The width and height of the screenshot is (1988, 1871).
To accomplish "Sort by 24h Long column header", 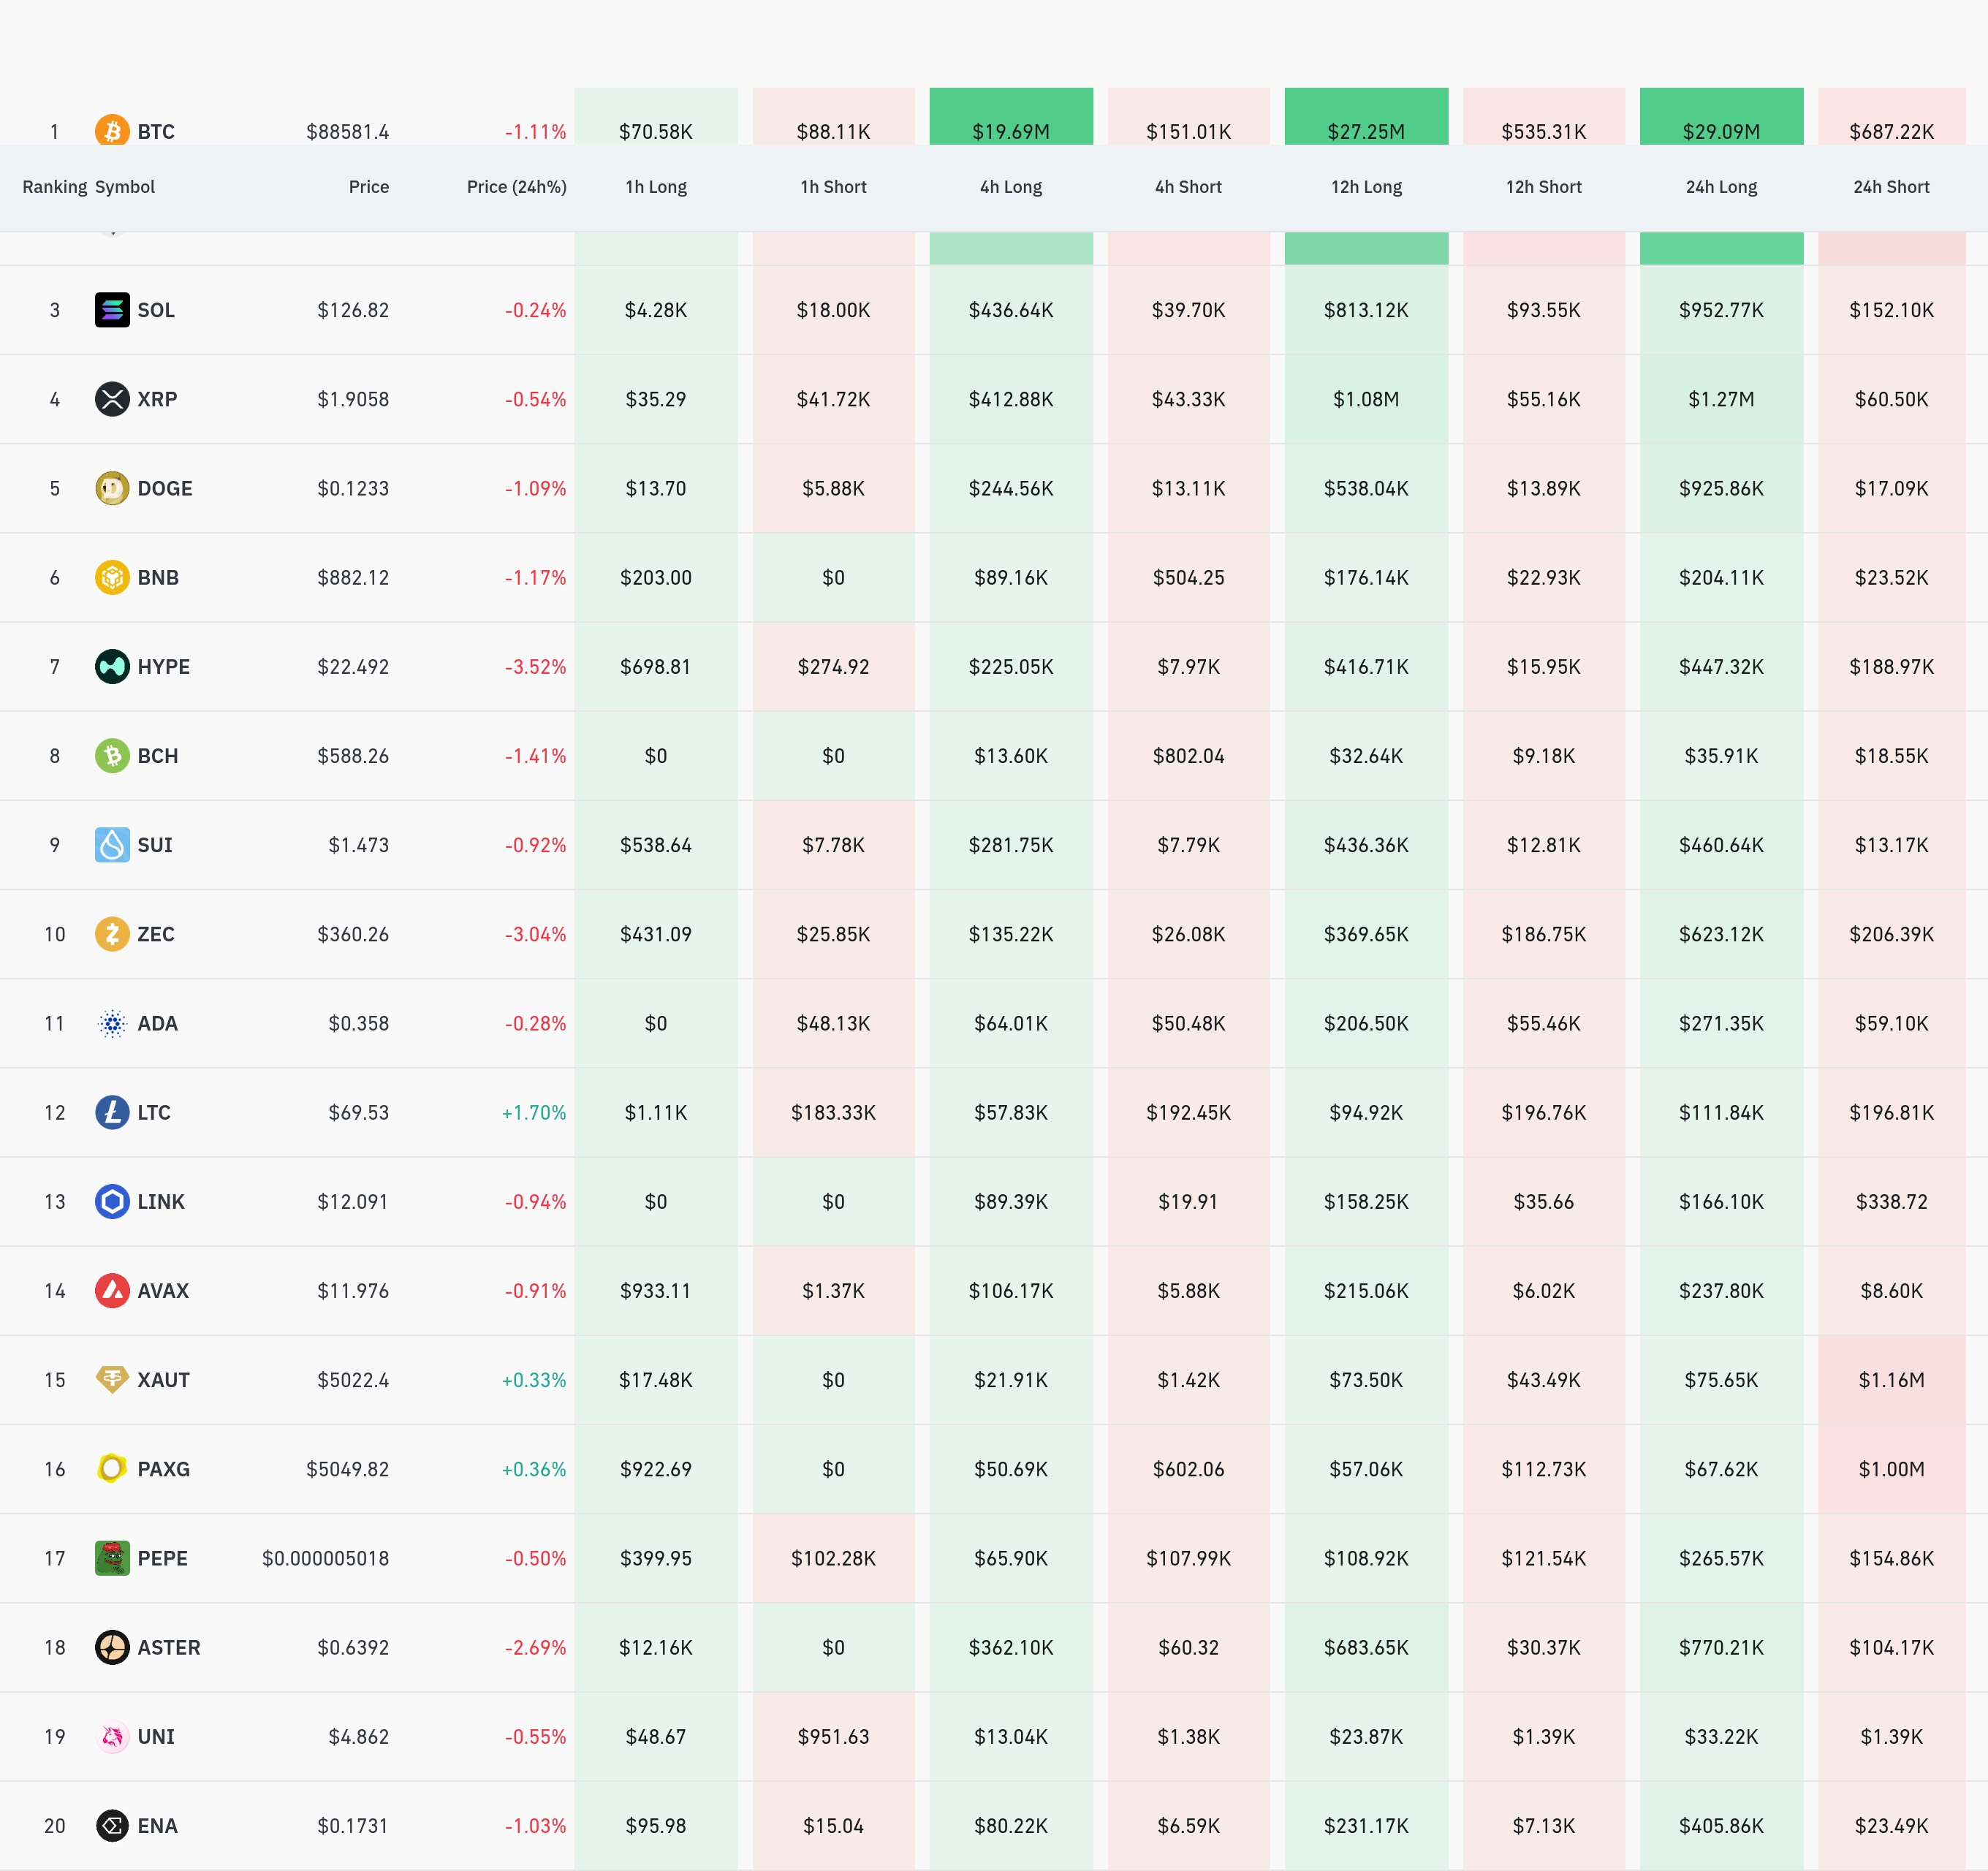I will [1721, 187].
